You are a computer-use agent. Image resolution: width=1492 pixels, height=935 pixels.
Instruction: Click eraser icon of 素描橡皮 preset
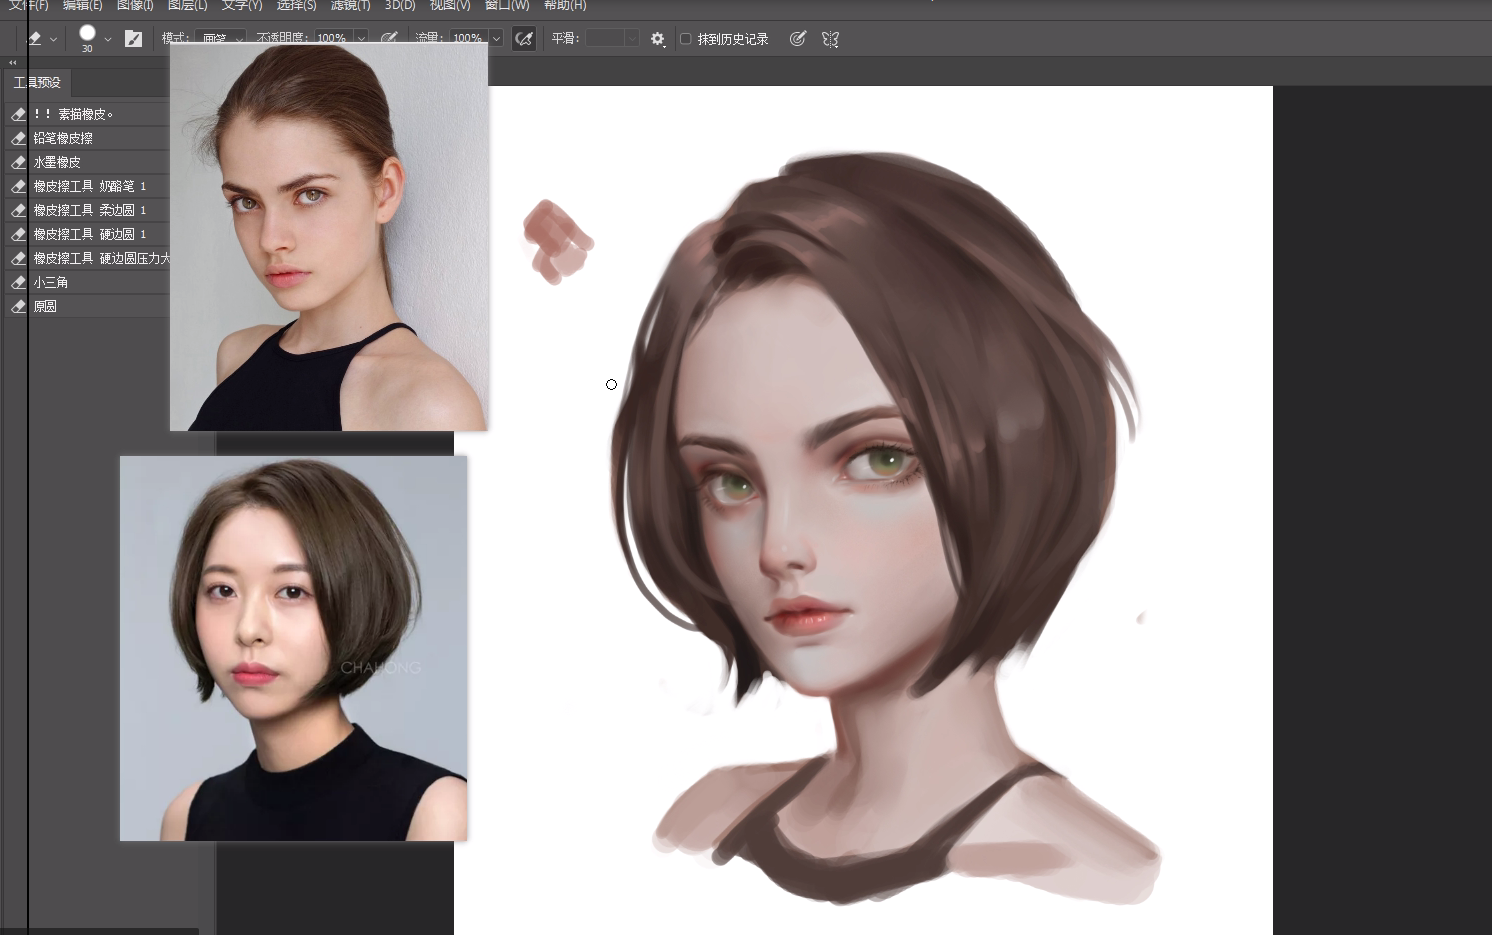[x=18, y=114]
